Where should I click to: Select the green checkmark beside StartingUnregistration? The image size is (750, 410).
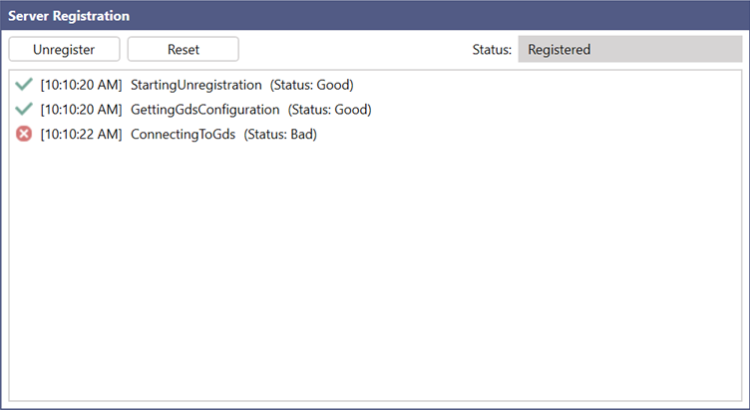point(25,85)
